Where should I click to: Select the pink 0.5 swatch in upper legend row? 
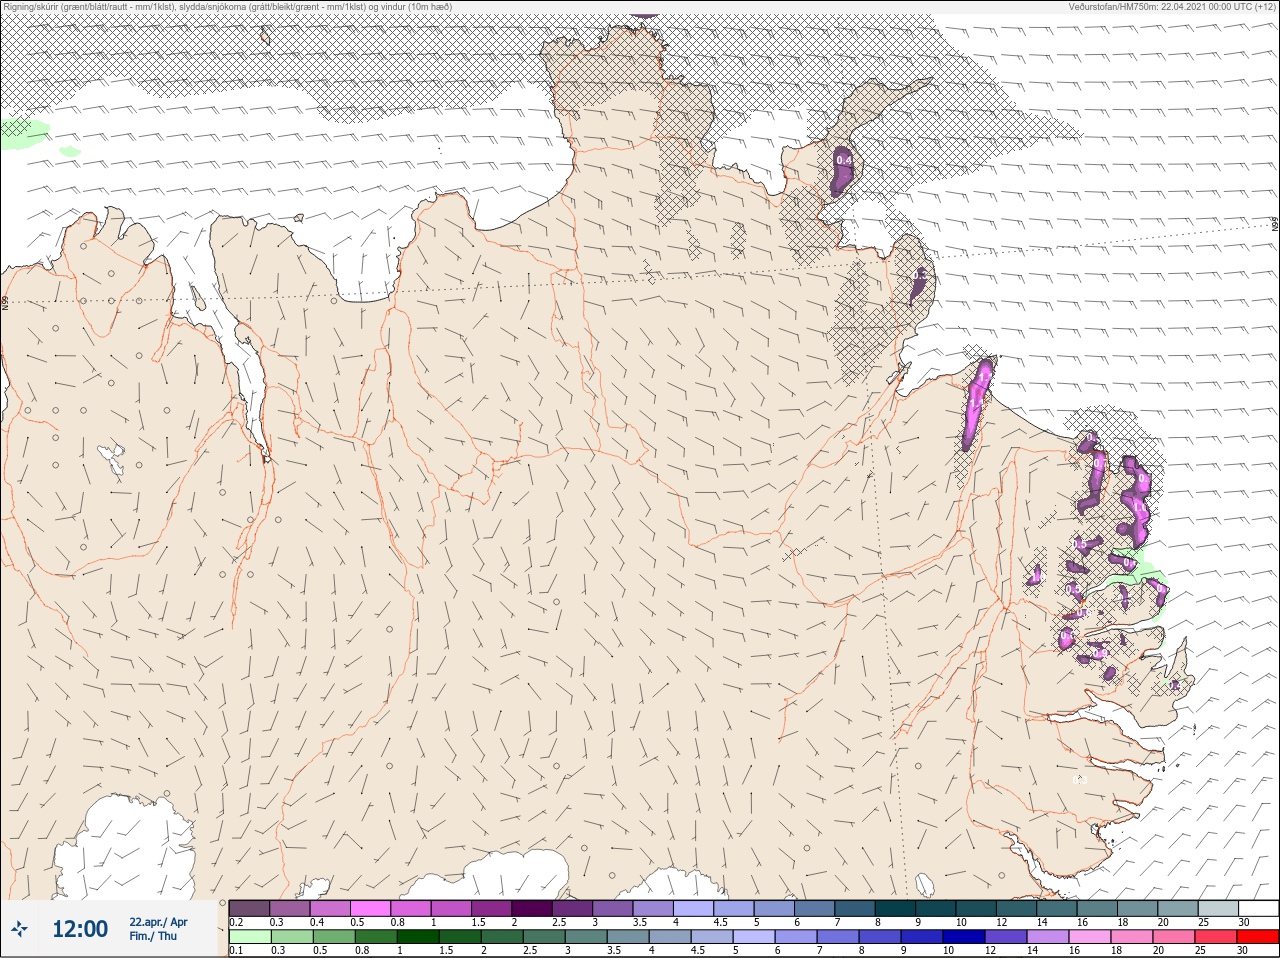coord(370,907)
